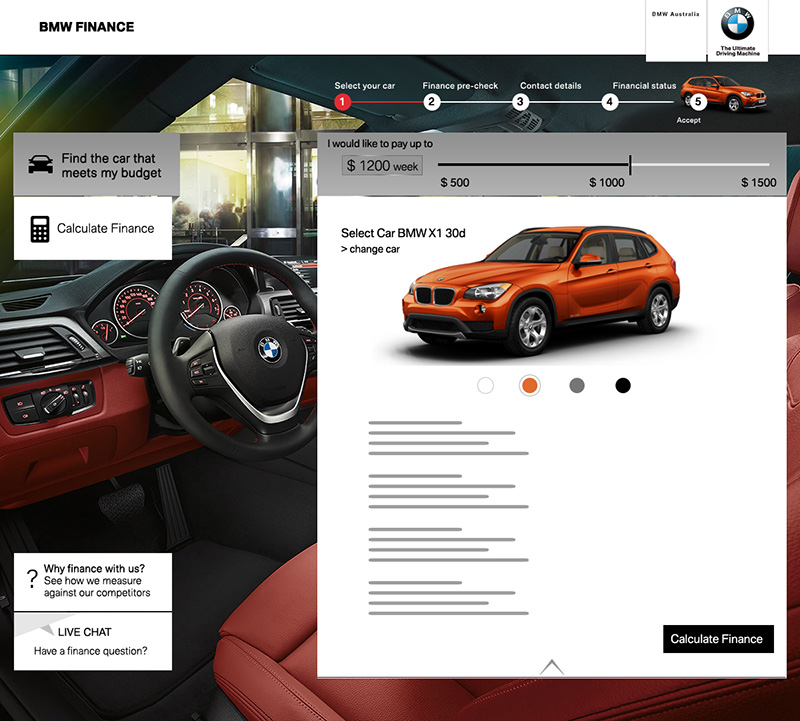This screenshot has height=721, width=800.
Task: Click the weekly payment slider handle
Action: [630, 164]
